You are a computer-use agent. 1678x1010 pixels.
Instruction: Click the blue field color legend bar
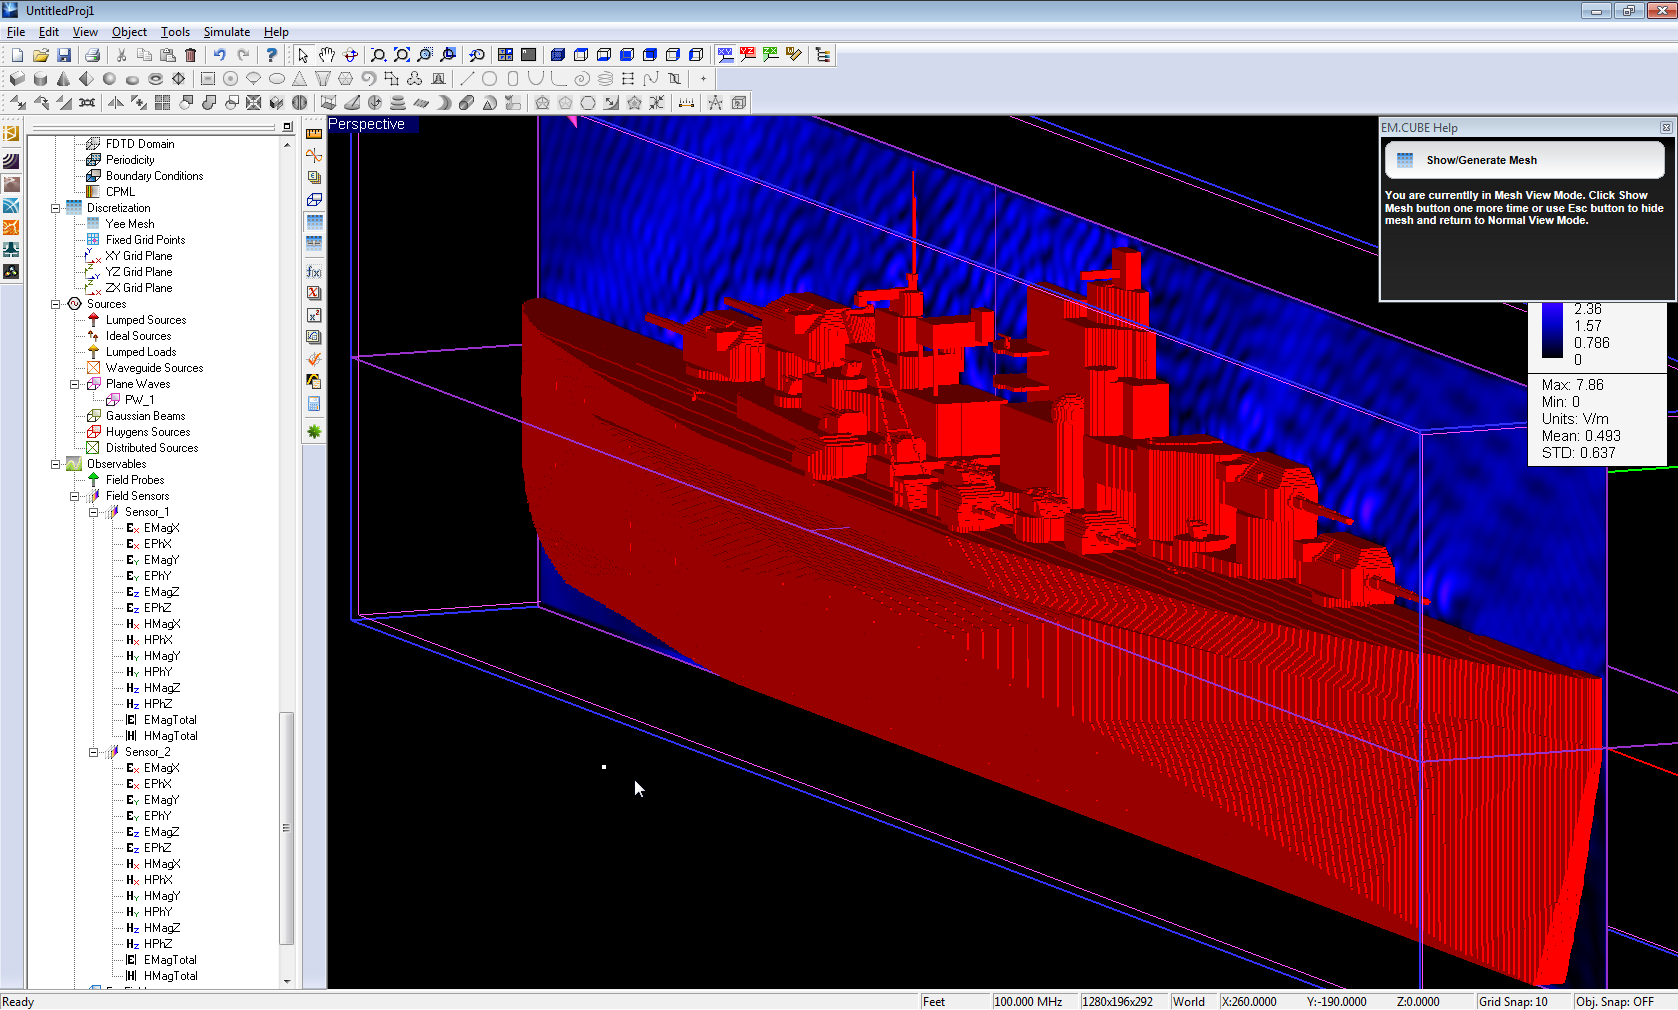click(x=1551, y=332)
